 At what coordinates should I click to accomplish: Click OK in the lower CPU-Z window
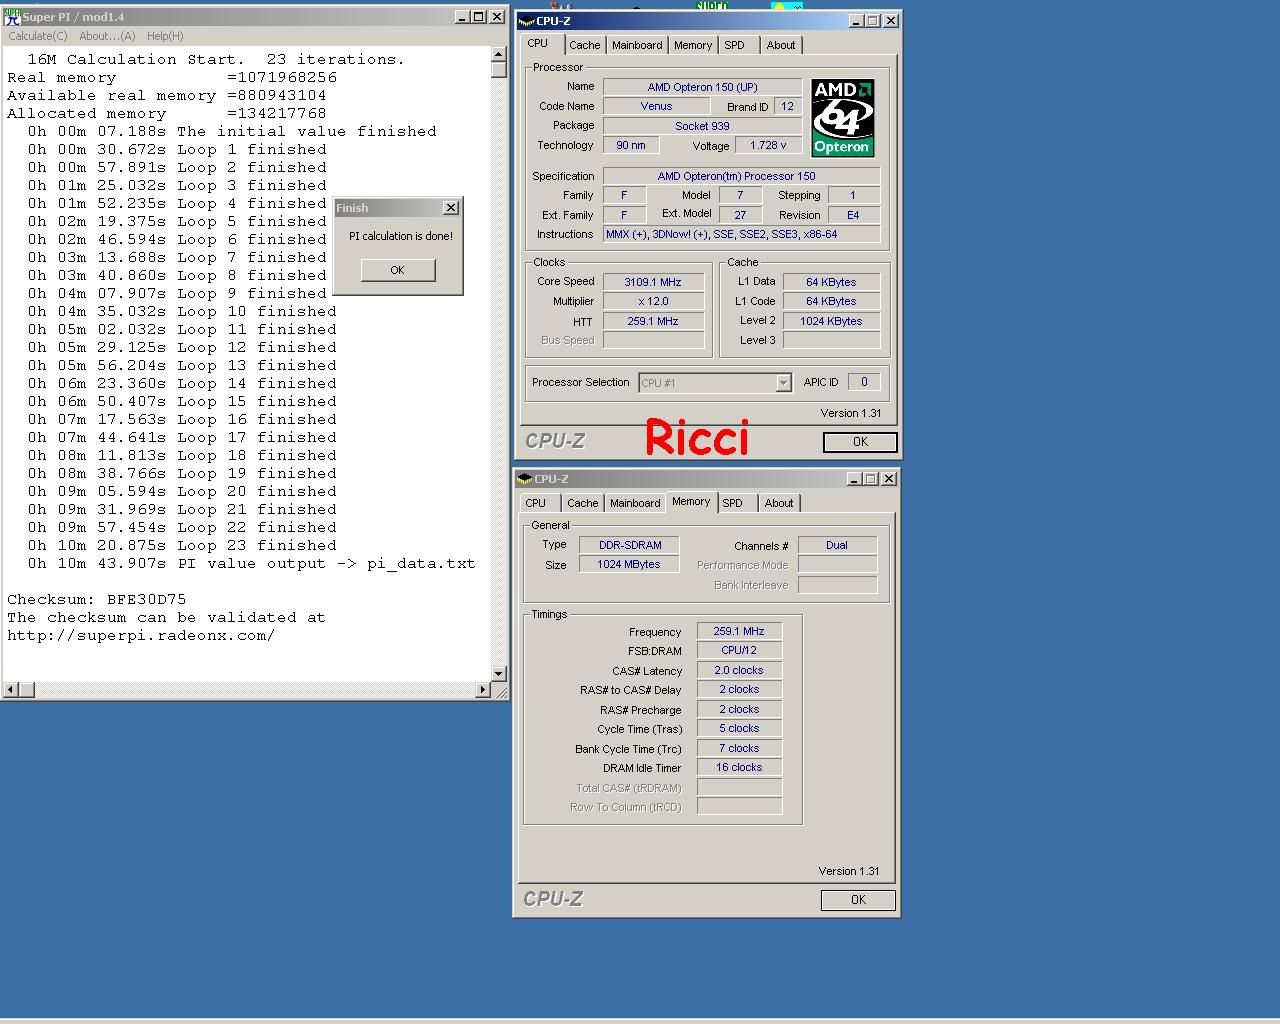click(x=858, y=900)
